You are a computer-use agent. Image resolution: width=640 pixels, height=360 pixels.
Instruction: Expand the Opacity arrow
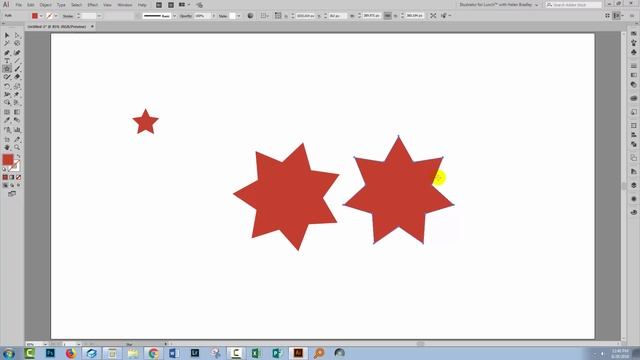213,16
